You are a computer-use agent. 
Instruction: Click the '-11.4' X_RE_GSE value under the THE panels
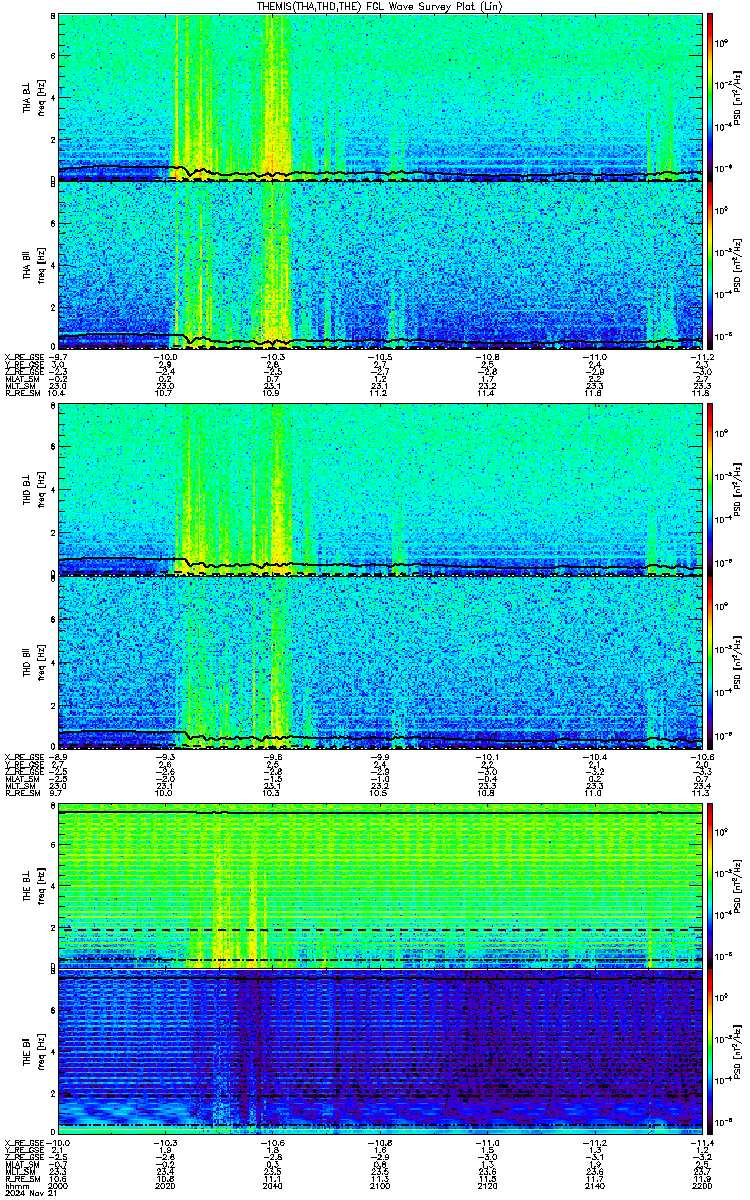702,1141
